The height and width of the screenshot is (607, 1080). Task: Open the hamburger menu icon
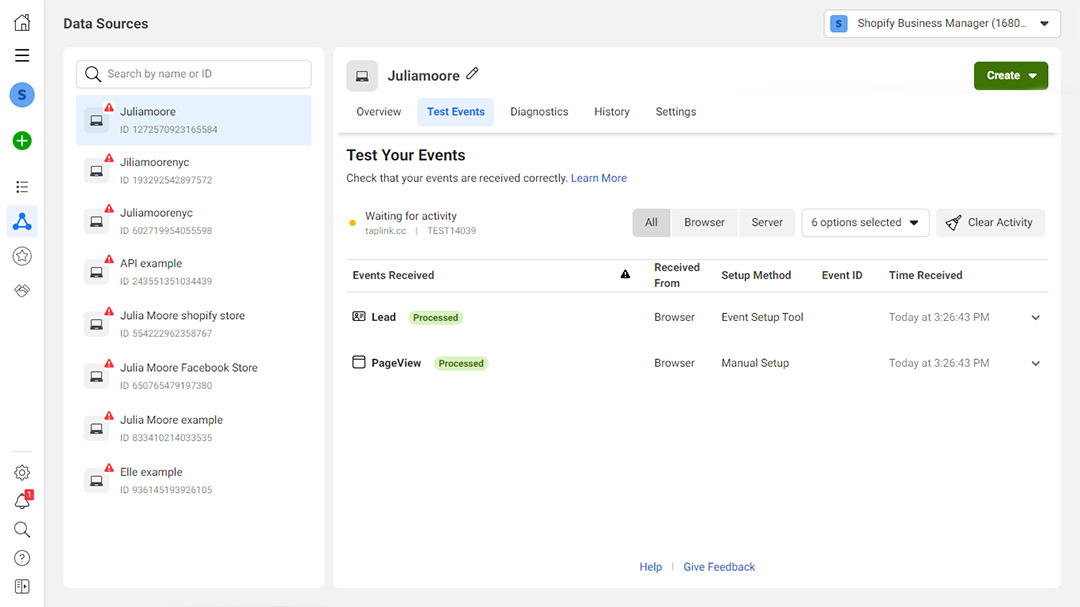click(22, 56)
